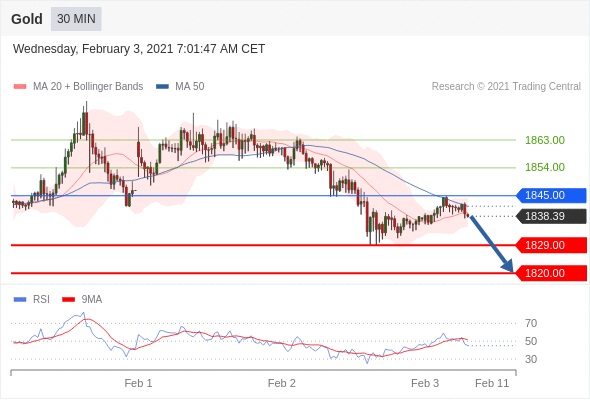The width and height of the screenshot is (590, 400).
Task: Toggle the MA 50 legend entry
Action: pos(180,87)
